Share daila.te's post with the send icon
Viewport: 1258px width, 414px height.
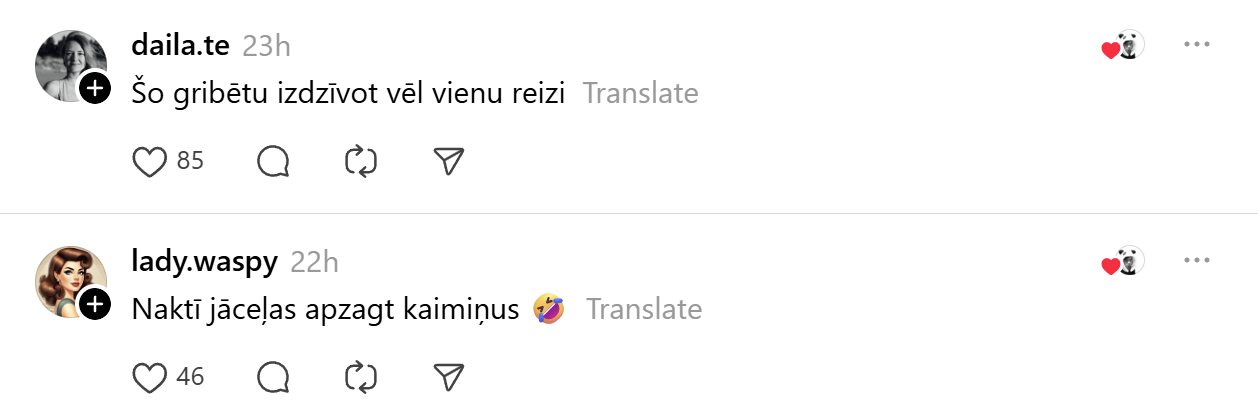(x=449, y=161)
